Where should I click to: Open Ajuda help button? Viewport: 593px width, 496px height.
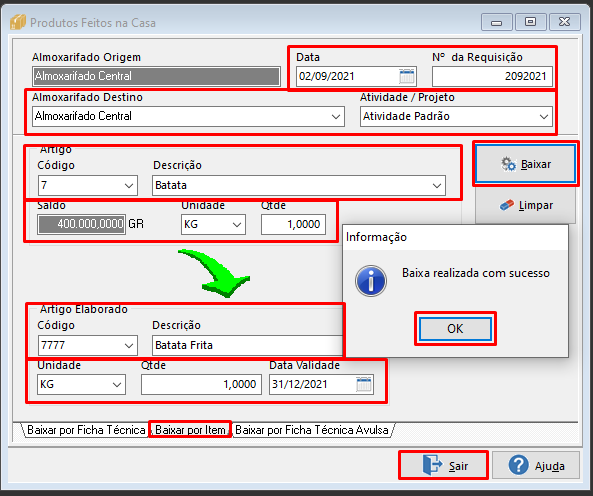coord(536,465)
